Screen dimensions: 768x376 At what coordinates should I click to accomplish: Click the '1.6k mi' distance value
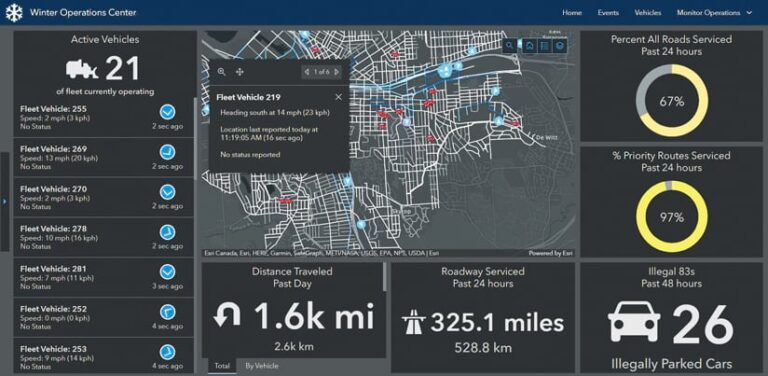coord(313,316)
